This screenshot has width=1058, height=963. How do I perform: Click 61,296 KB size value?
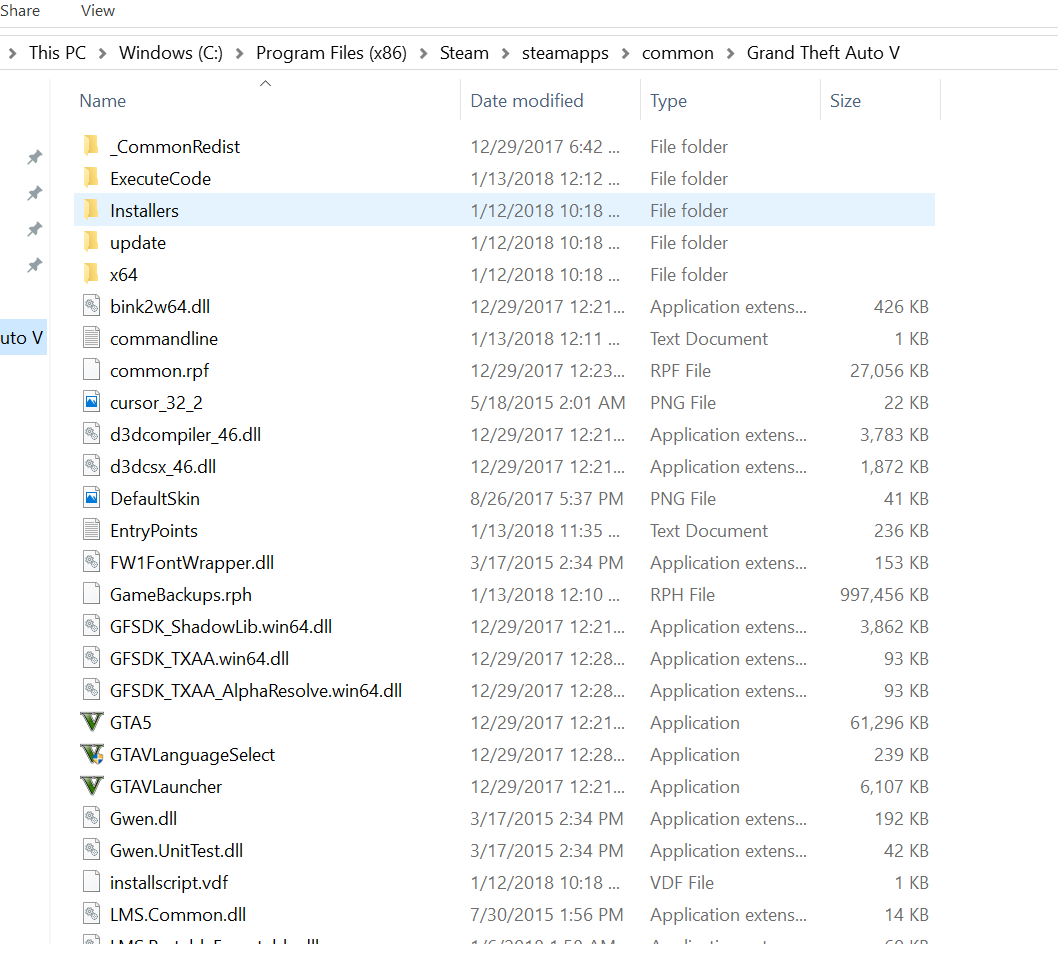click(889, 723)
